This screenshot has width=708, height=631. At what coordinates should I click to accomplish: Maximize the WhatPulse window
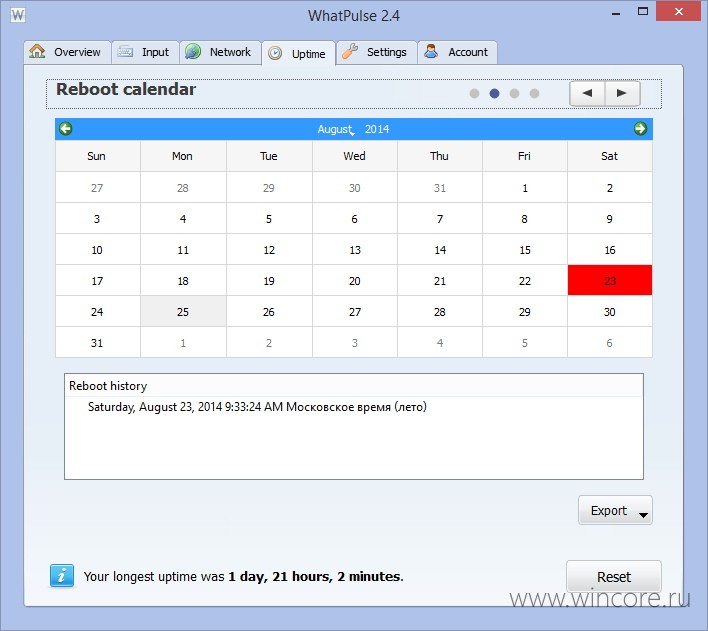[643, 12]
